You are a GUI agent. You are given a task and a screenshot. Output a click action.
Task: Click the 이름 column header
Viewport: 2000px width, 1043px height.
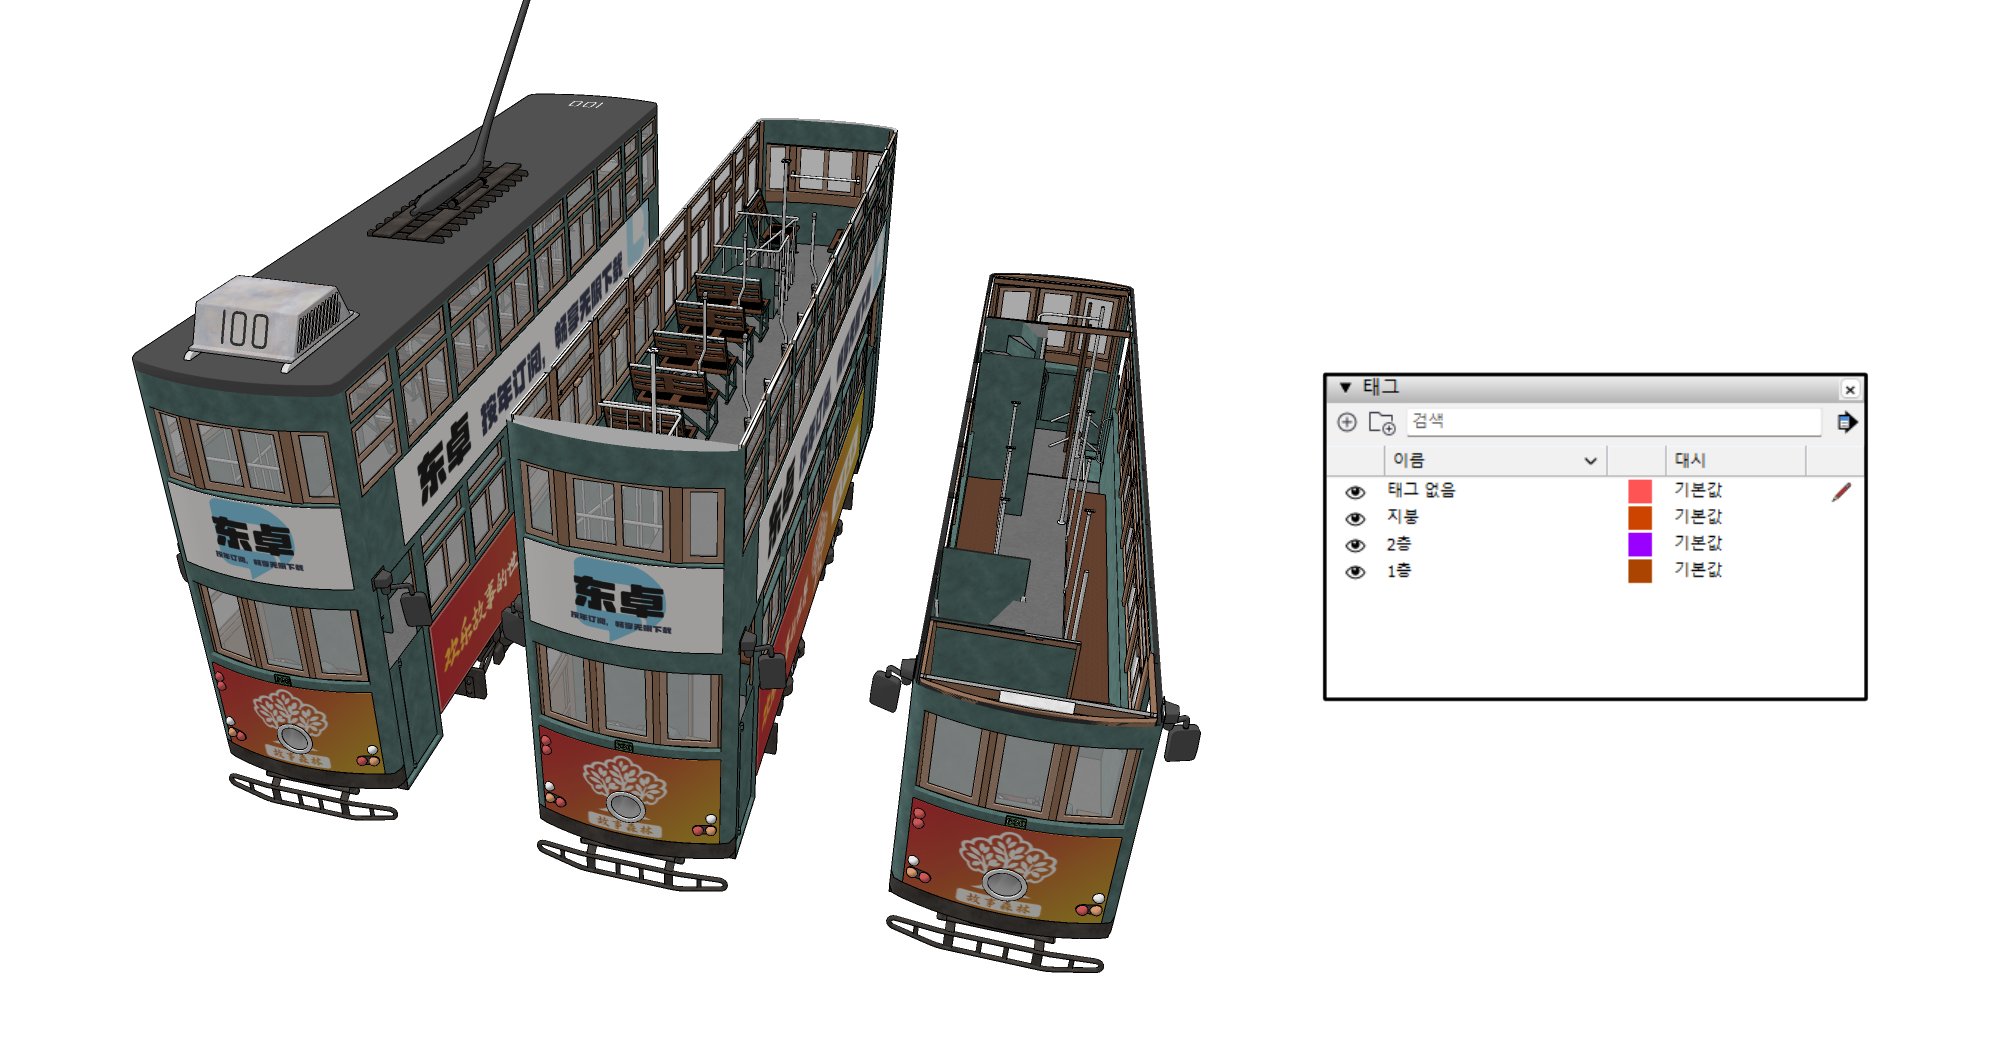pos(1408,460)
